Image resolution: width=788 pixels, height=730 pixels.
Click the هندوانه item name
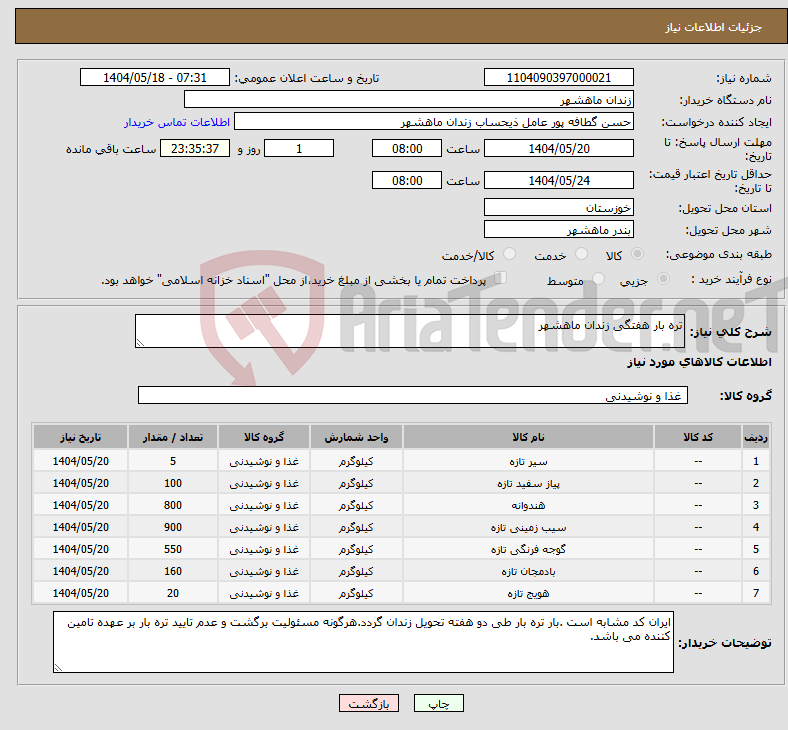pyautogui.click(x=528, y=505)
